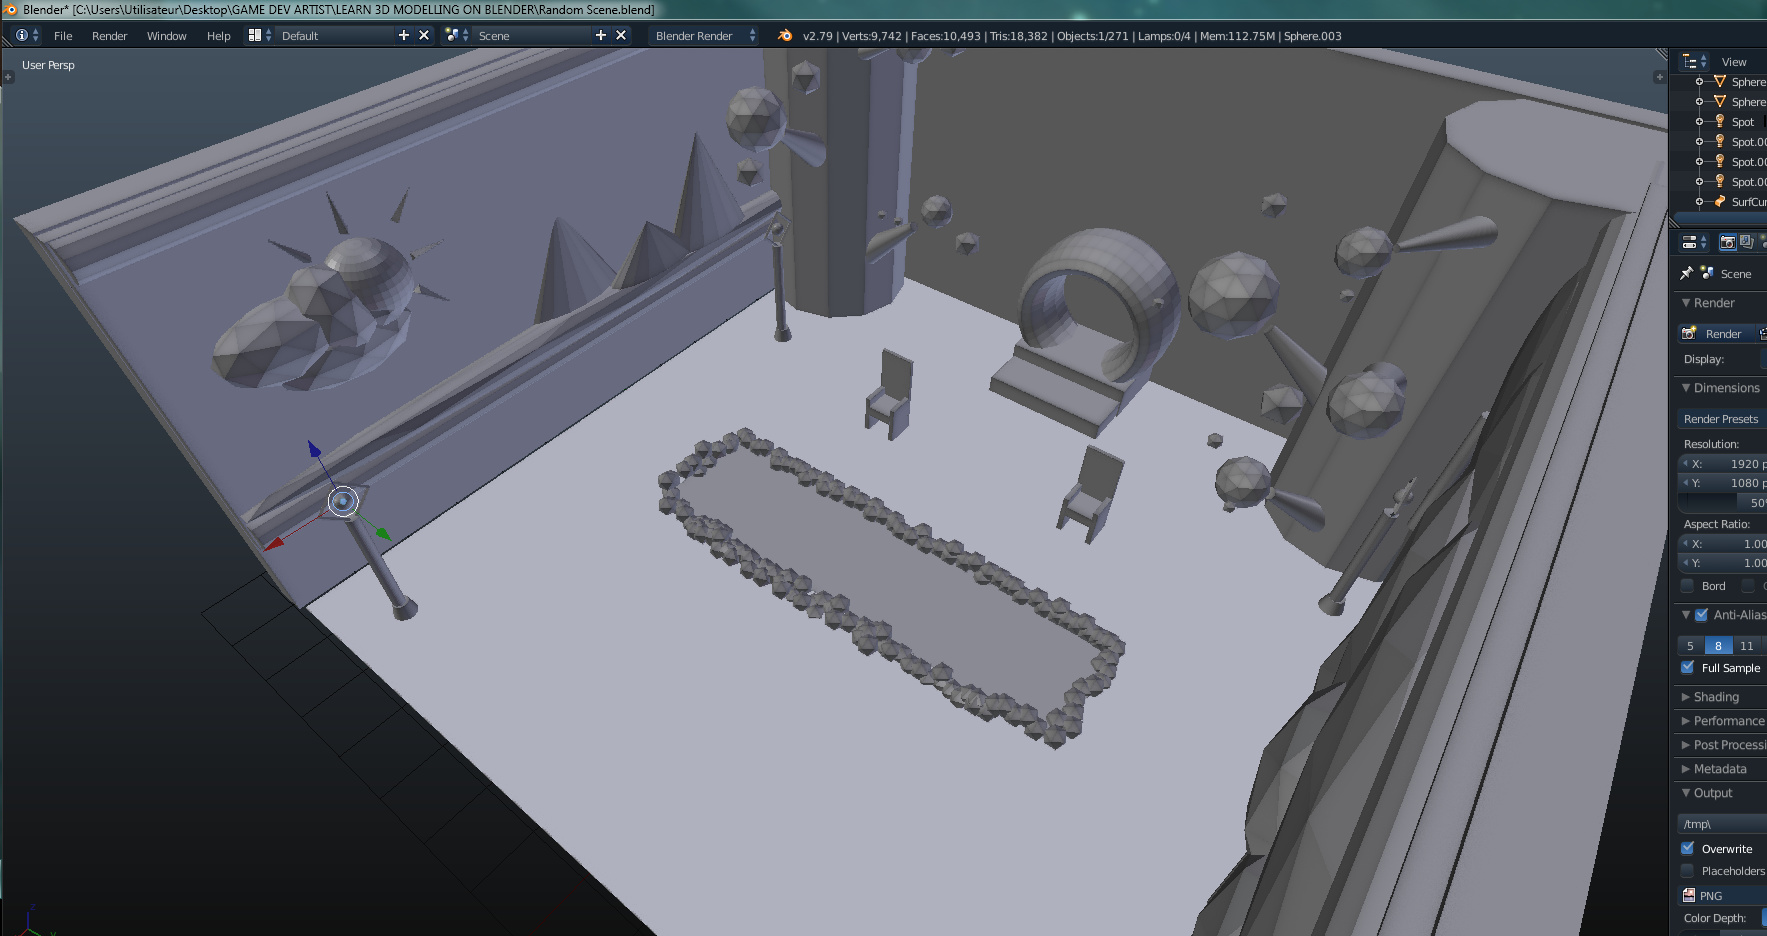
Task: Set anti-aliasing samples to 8
Action: pos(1718,646)
